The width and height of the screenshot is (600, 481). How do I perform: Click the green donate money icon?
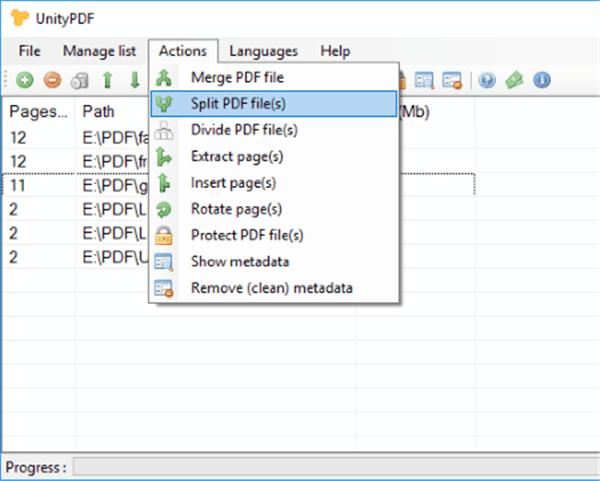tap(514, 80)
